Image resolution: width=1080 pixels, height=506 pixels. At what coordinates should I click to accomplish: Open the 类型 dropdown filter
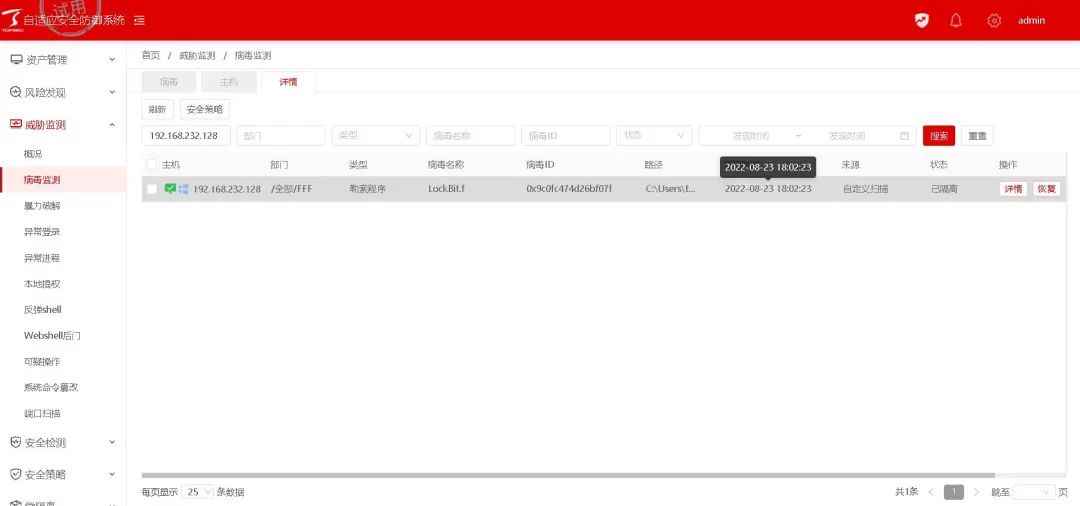pos(376,136)
